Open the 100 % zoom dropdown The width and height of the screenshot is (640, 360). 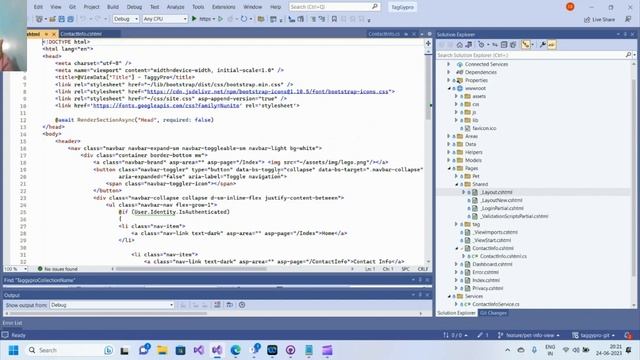coord(15,269)
